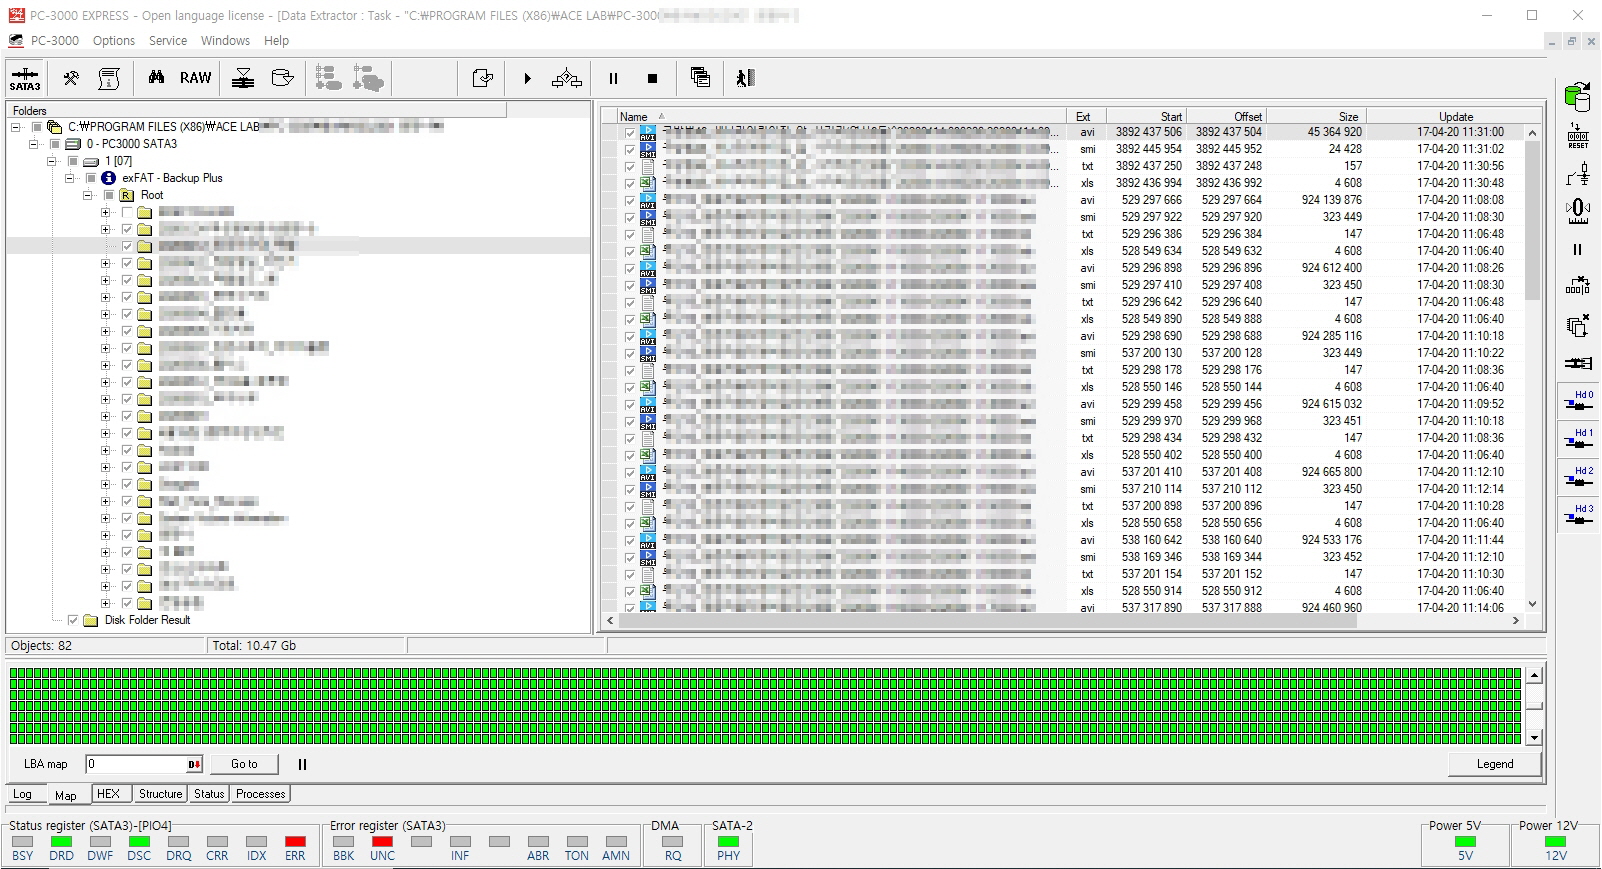Click the file list vertical scrollbar thumb
Viewport: 1602px width, 869px height.
(1532, 220)
